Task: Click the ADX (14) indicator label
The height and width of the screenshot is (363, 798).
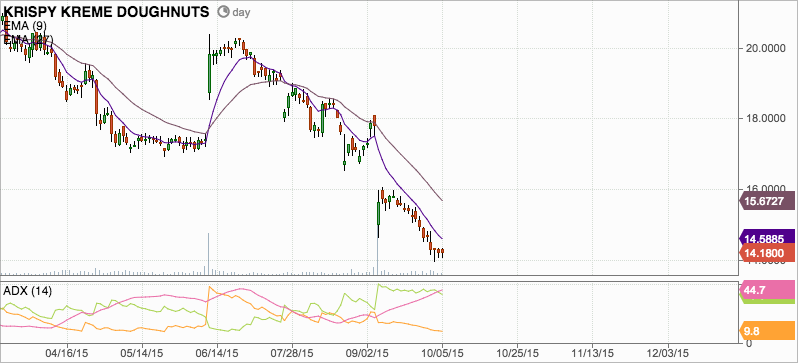Action: (27, 291)
